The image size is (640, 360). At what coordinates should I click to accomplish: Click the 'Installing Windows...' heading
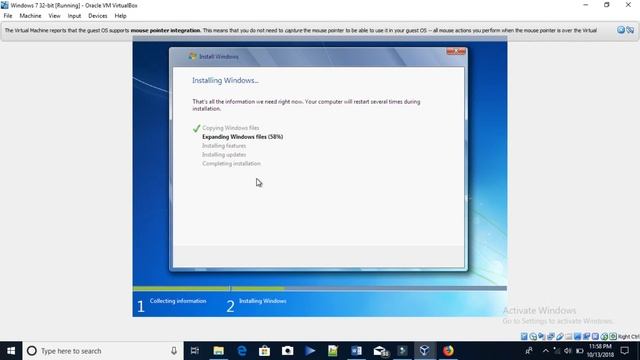[x=225, y=80]
